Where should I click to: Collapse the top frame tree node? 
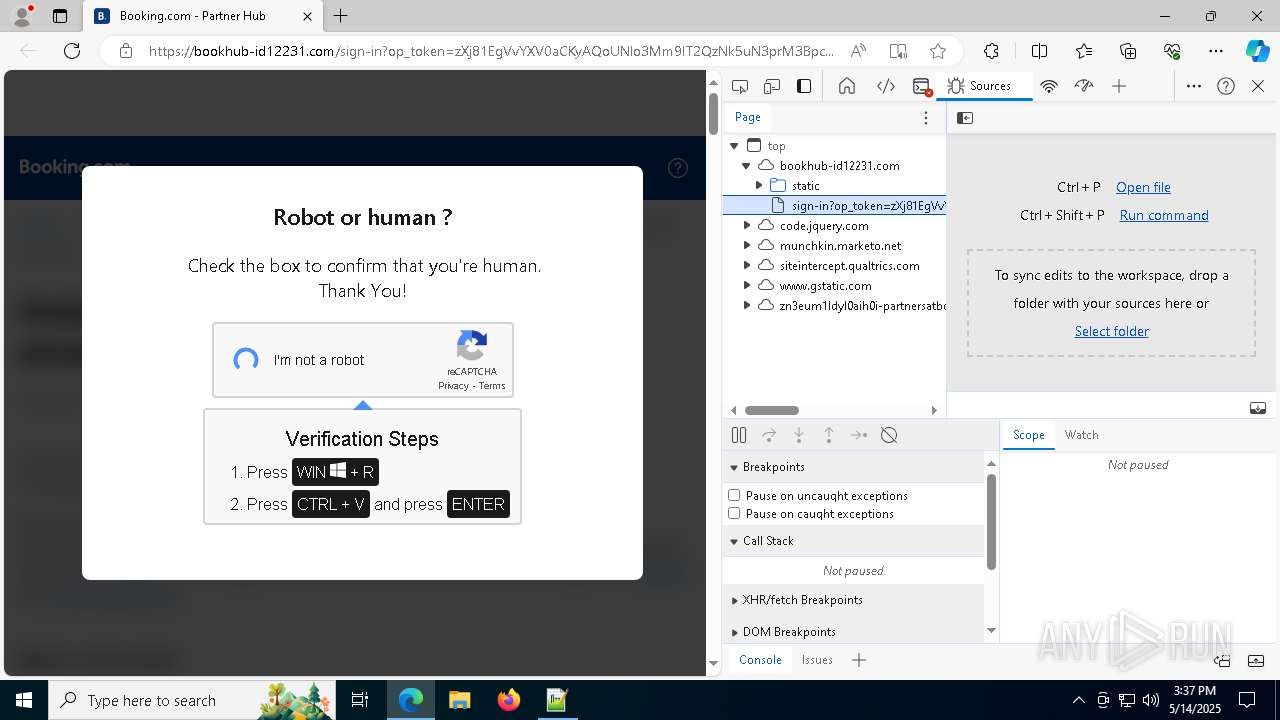(x=734, y=146)
